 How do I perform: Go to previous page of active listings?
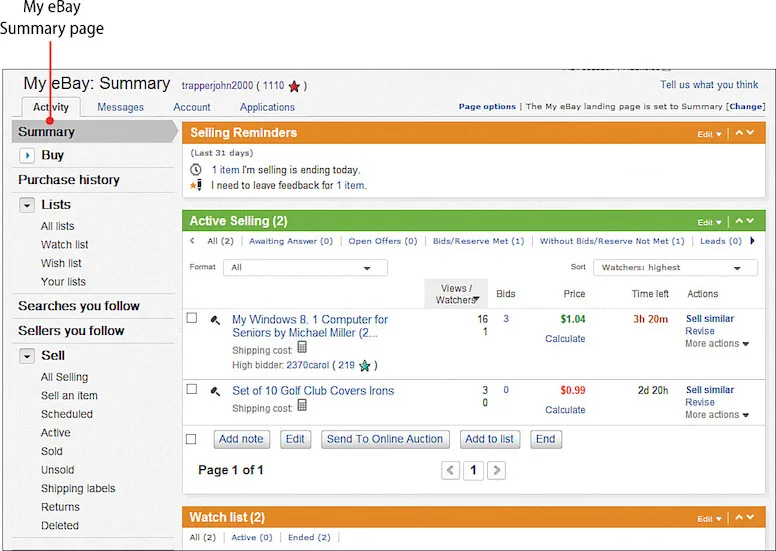[x=450, y=470]
